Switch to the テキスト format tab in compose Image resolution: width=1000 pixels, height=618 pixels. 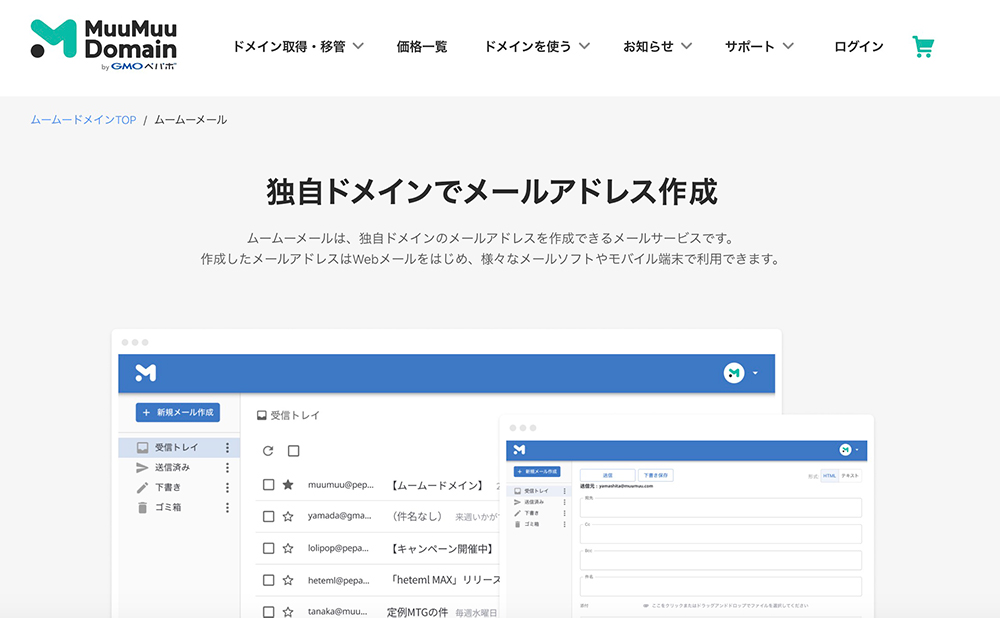click(x=850, y=475)
